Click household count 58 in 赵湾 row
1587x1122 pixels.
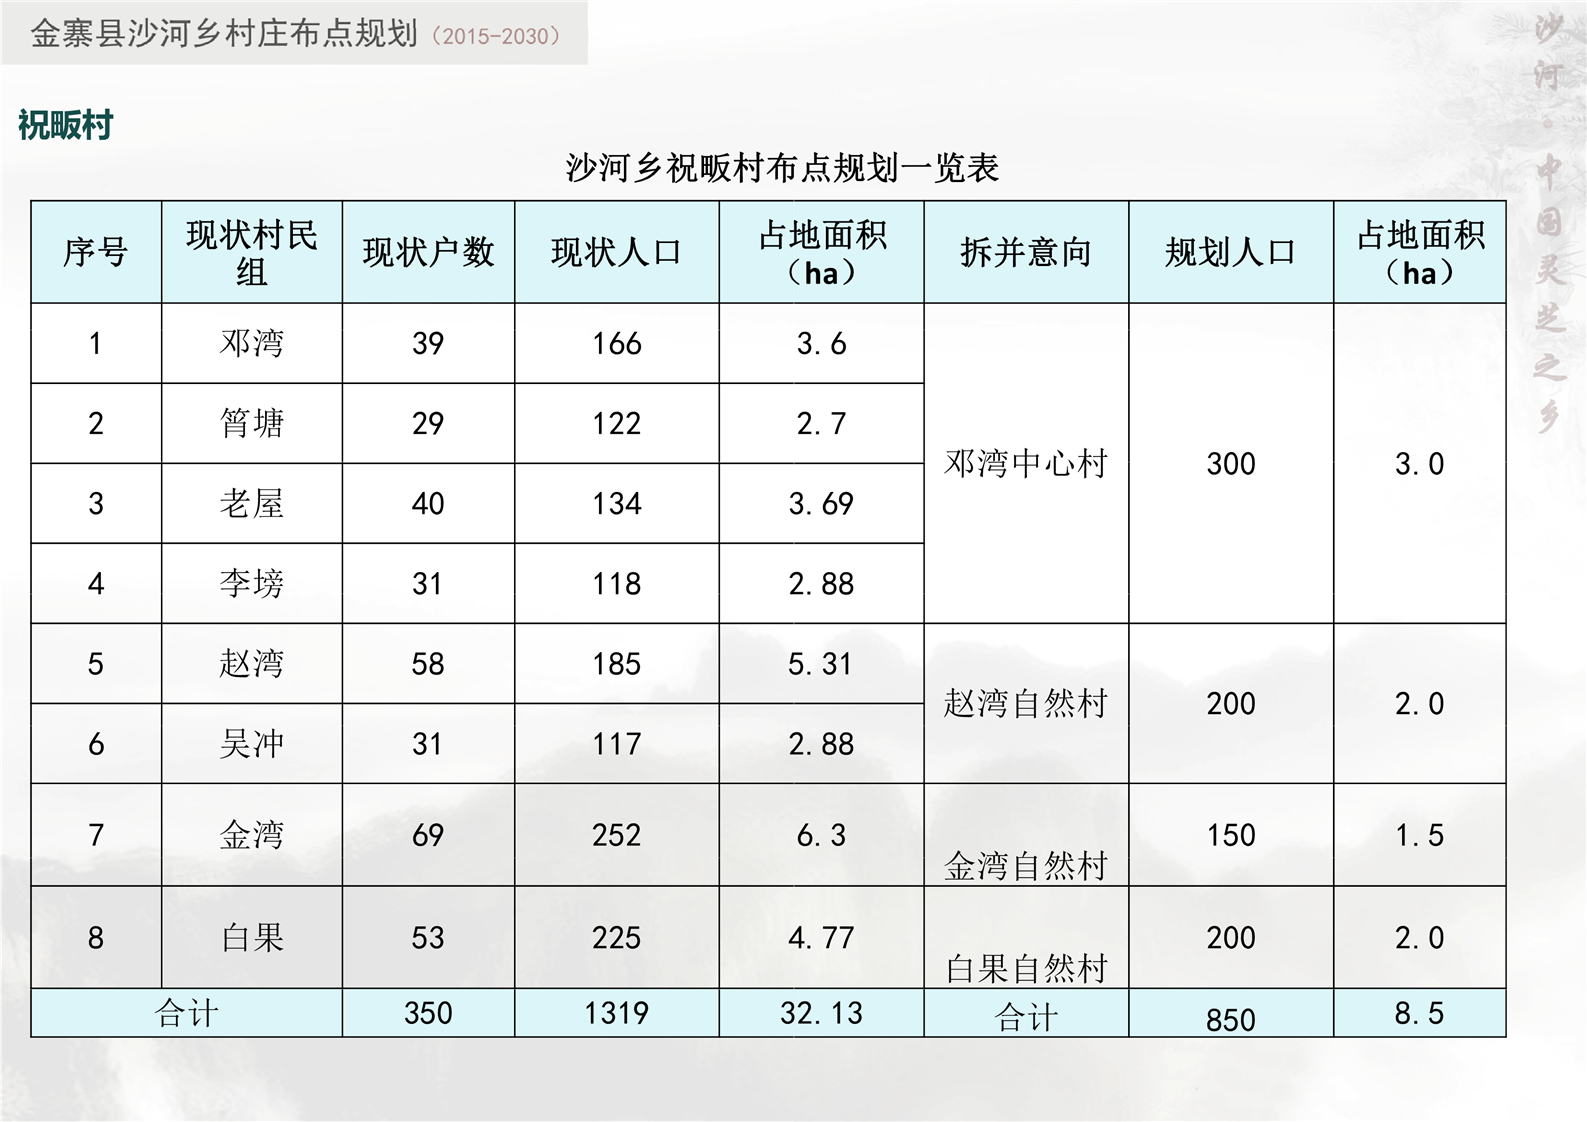click(428, 664)
